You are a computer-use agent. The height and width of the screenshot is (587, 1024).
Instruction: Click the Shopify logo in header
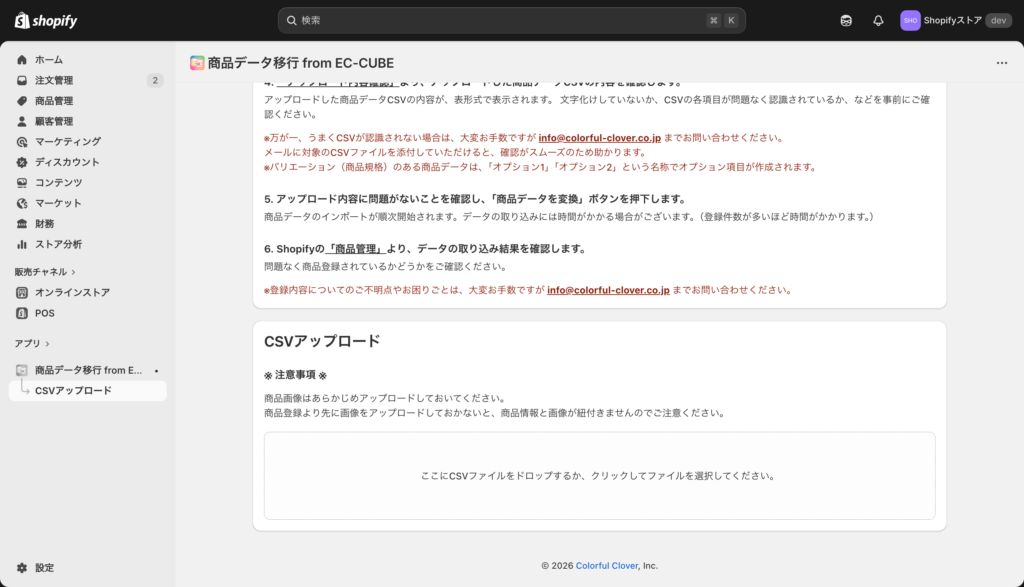click(x=46, y=20)
